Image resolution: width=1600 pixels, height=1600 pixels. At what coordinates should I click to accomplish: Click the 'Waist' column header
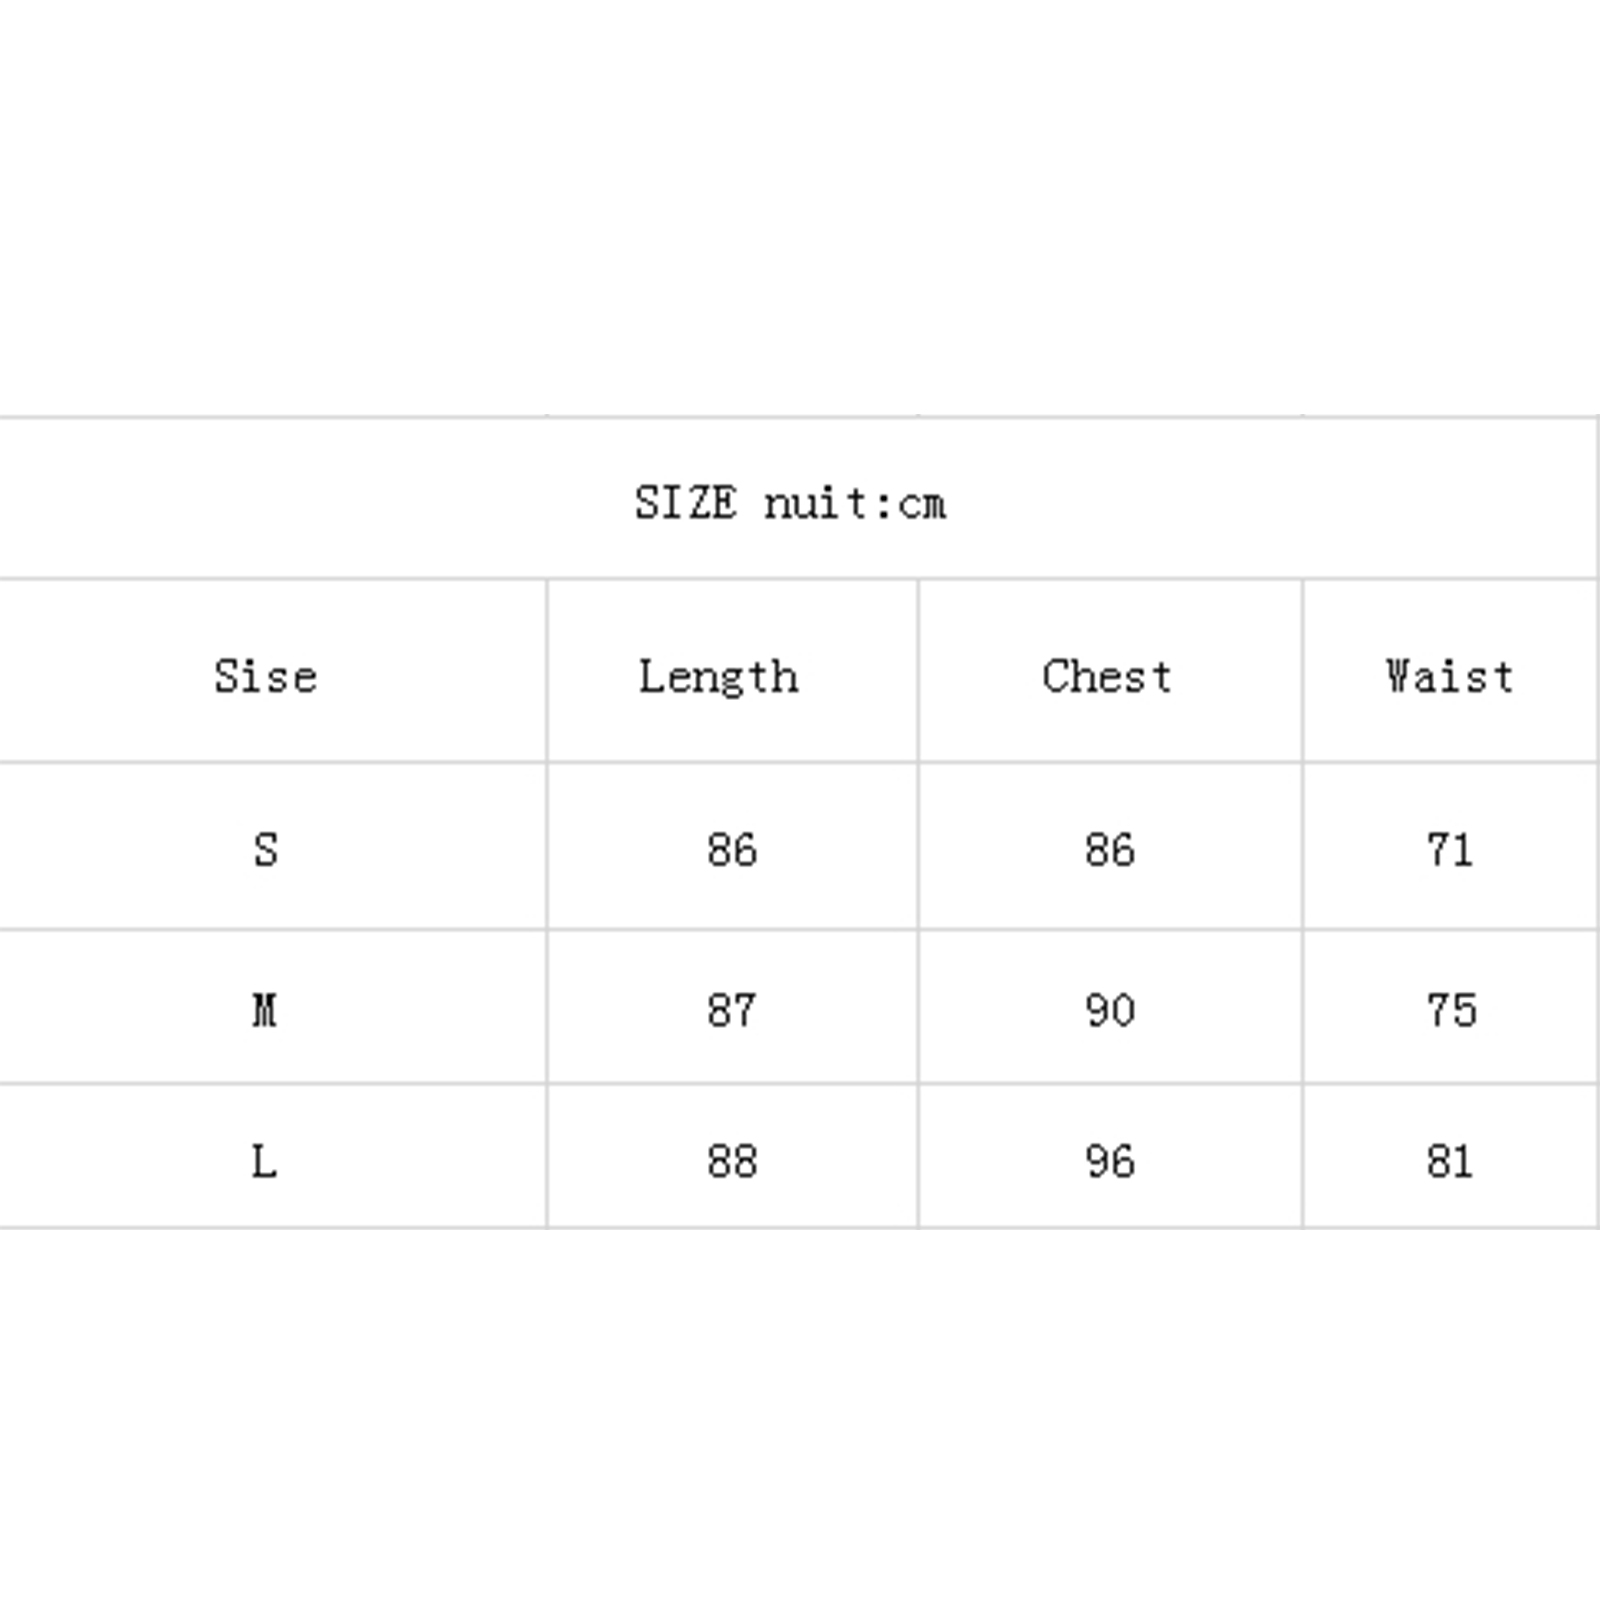click(1449, 677)
